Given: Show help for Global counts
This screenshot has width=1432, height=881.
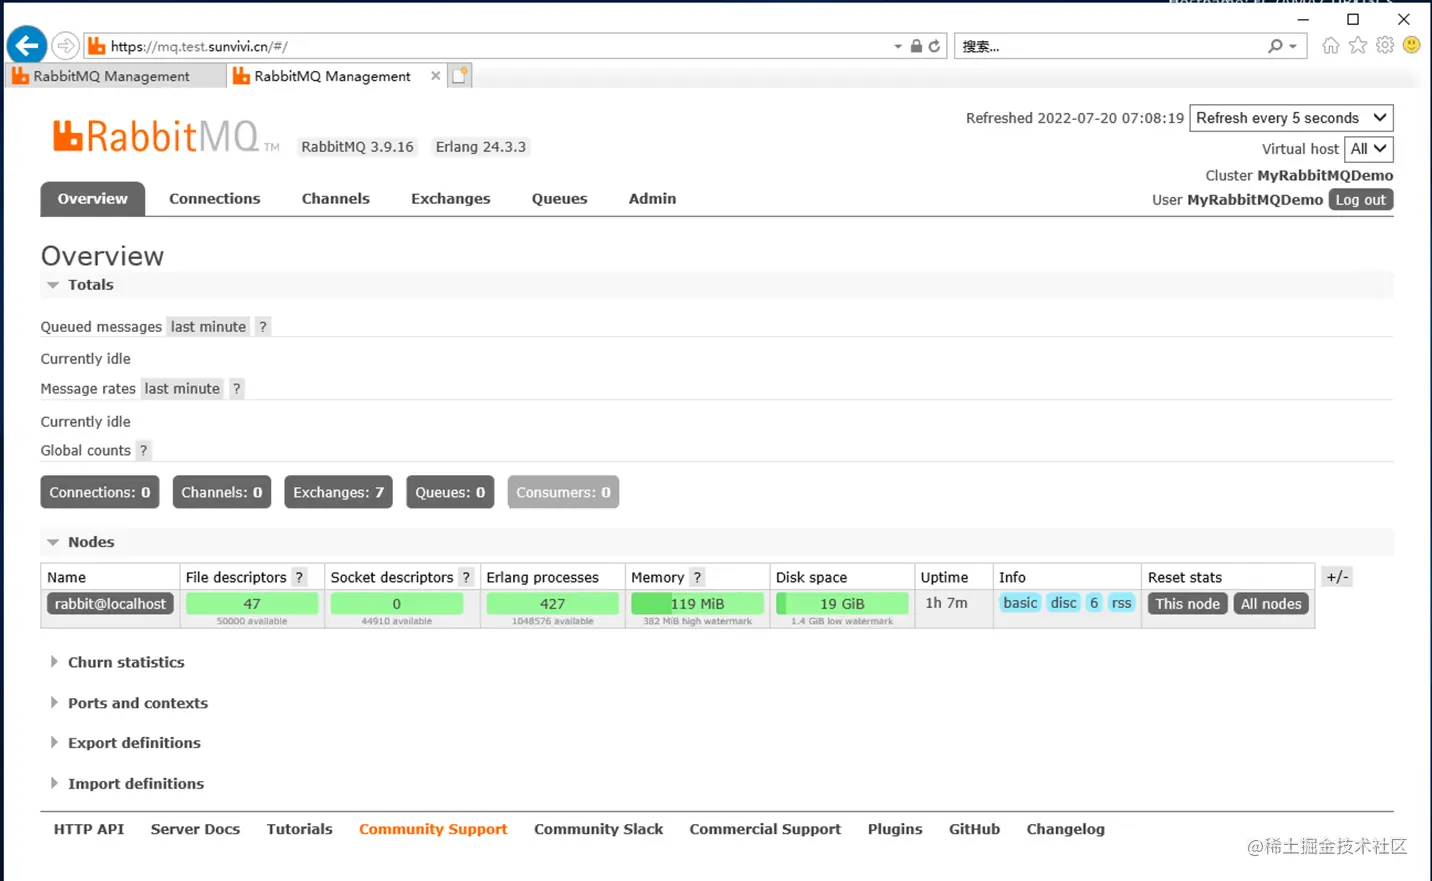Looking at the screenshot, I should click(x=143, y=451).
